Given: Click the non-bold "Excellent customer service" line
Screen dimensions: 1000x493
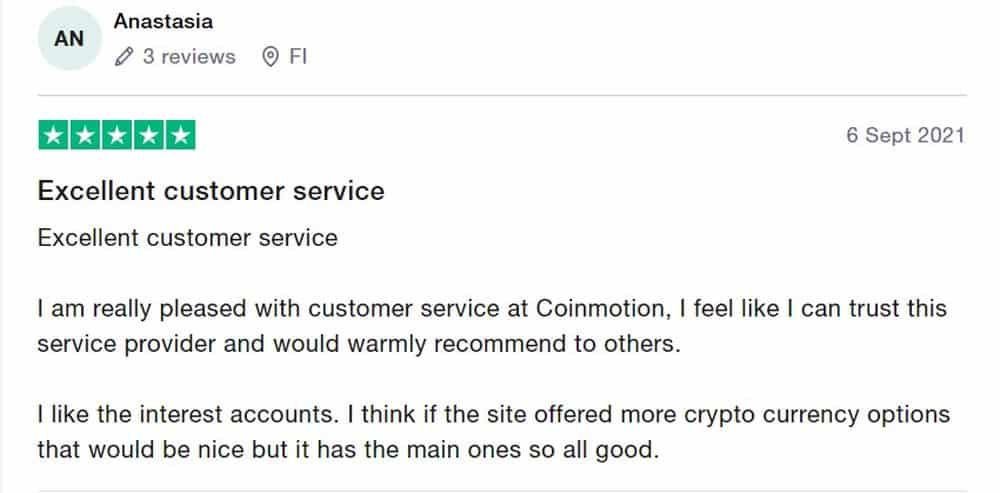Looking at the screenshot, I should click(x=187, y=238).
